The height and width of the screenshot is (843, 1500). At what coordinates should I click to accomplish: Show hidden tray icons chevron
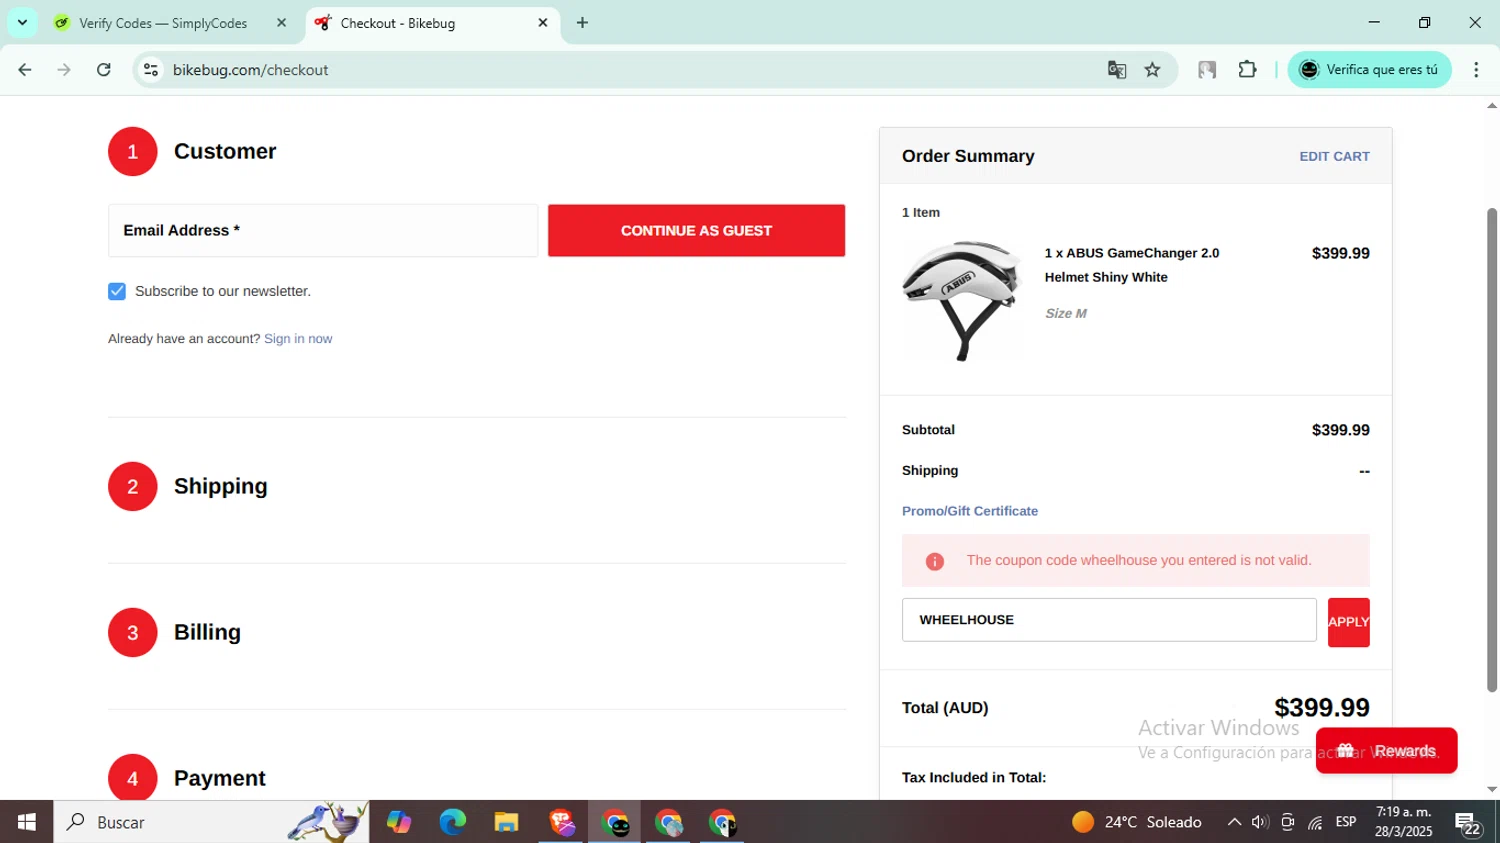[1234, 822]
